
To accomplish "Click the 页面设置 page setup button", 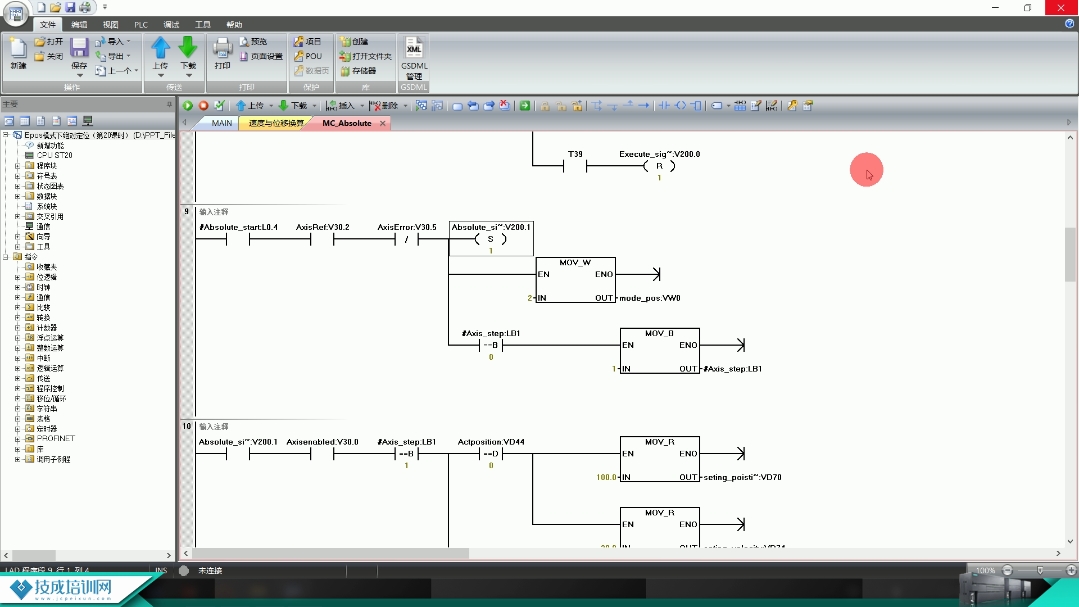I will pos(261,56).
